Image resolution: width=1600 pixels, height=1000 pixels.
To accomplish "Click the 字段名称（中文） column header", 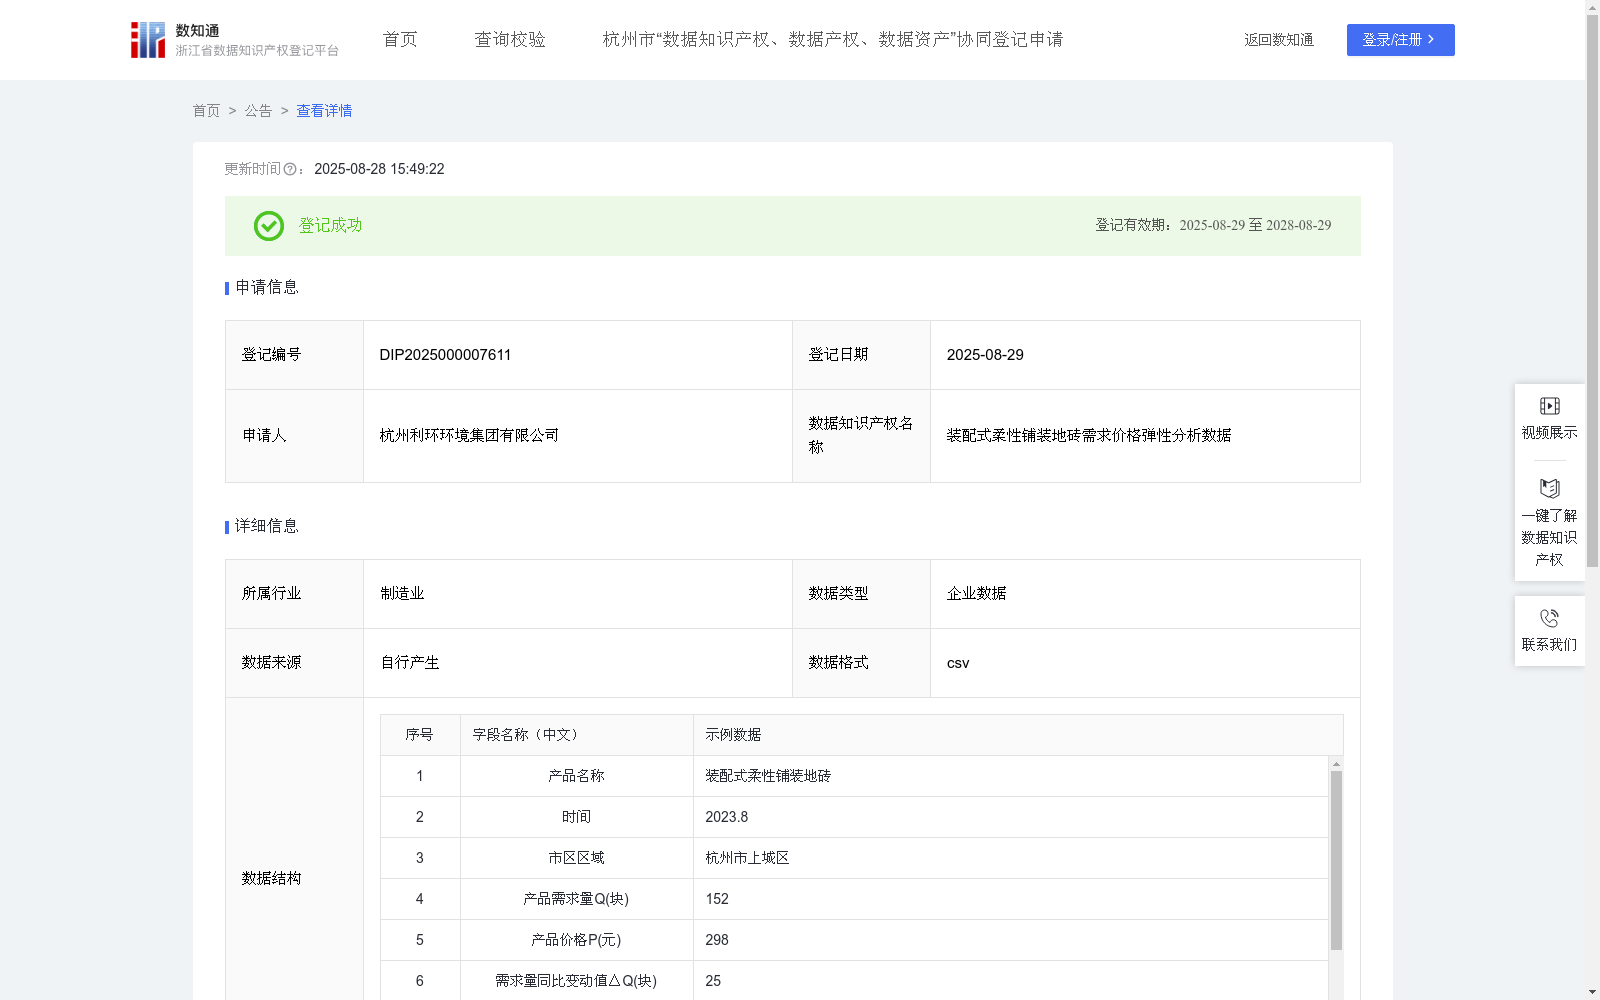I will pos(576,735).
